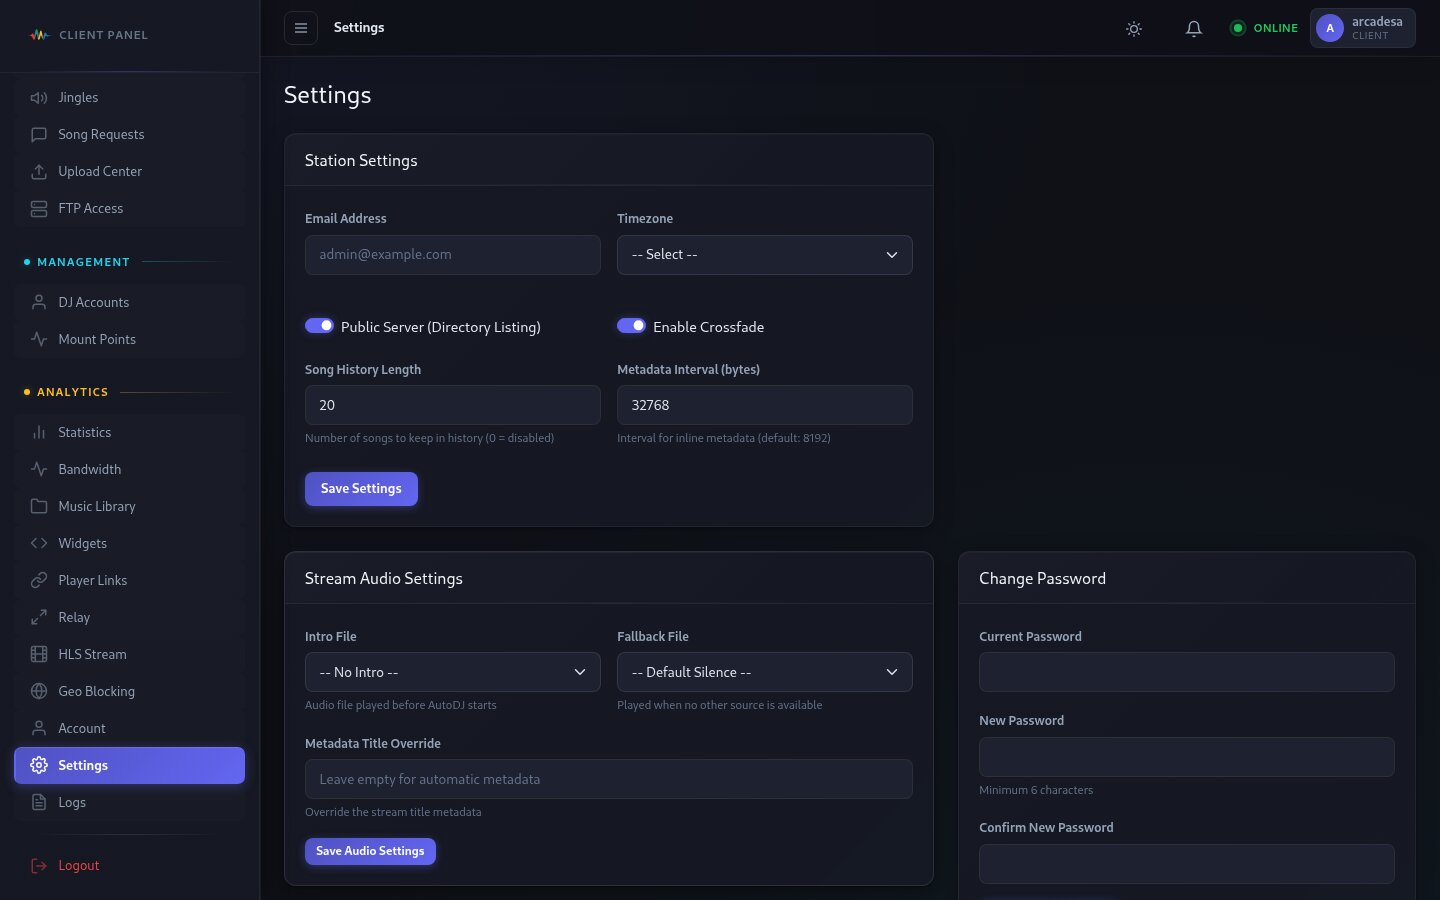Open the Logs page
This screenshot has width=1440, height=900.
point(72,802)
